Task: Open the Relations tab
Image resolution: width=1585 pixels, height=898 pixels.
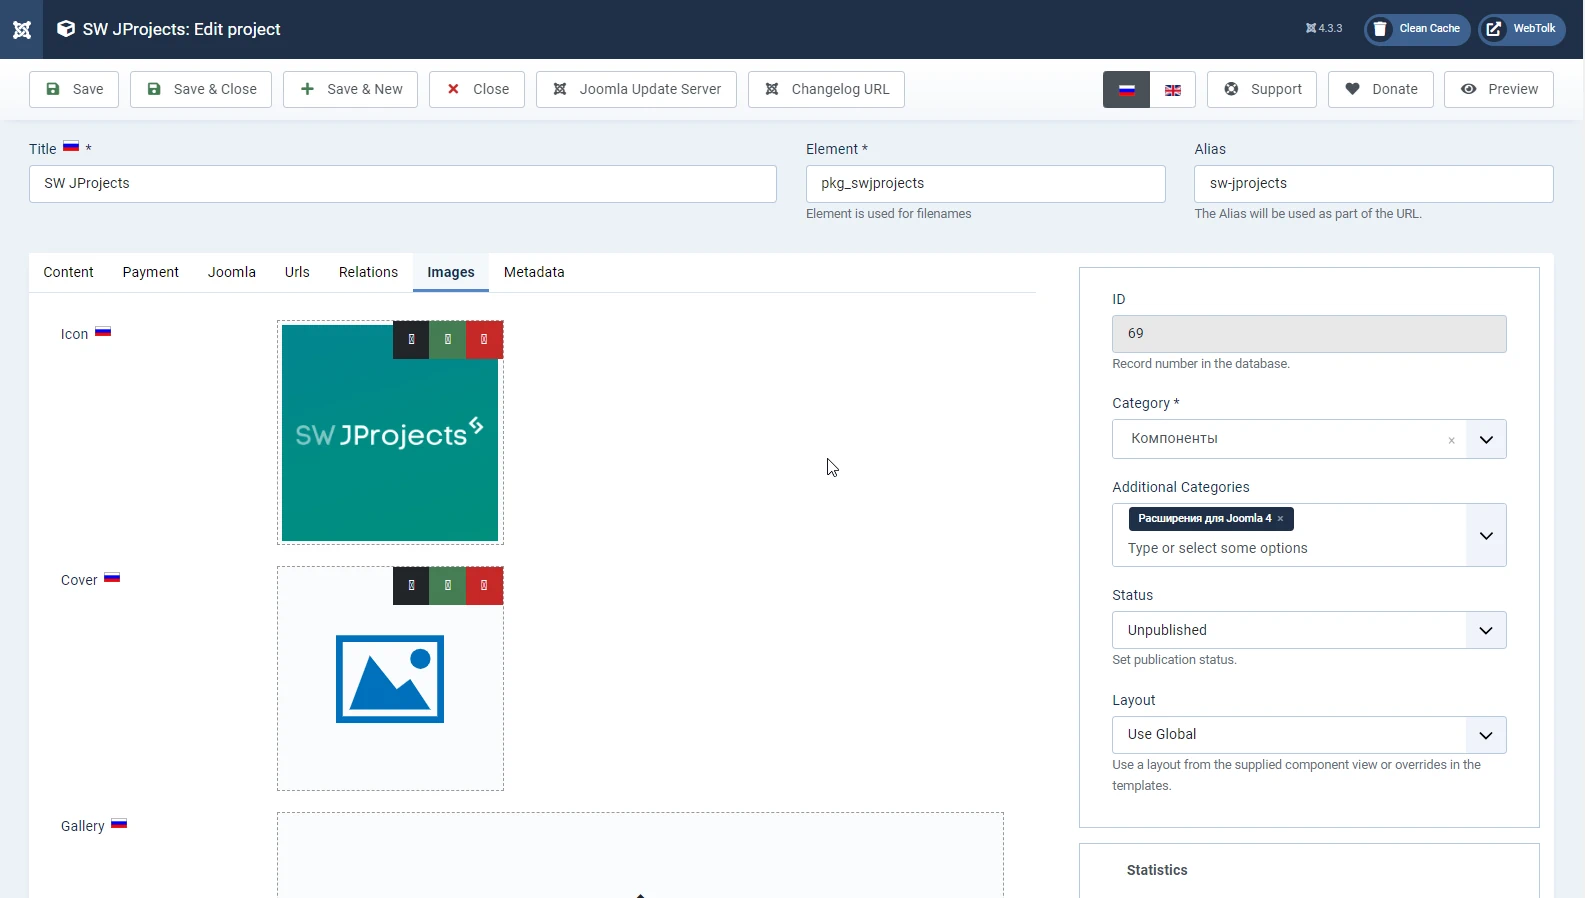Action: (x=368, y=272)
